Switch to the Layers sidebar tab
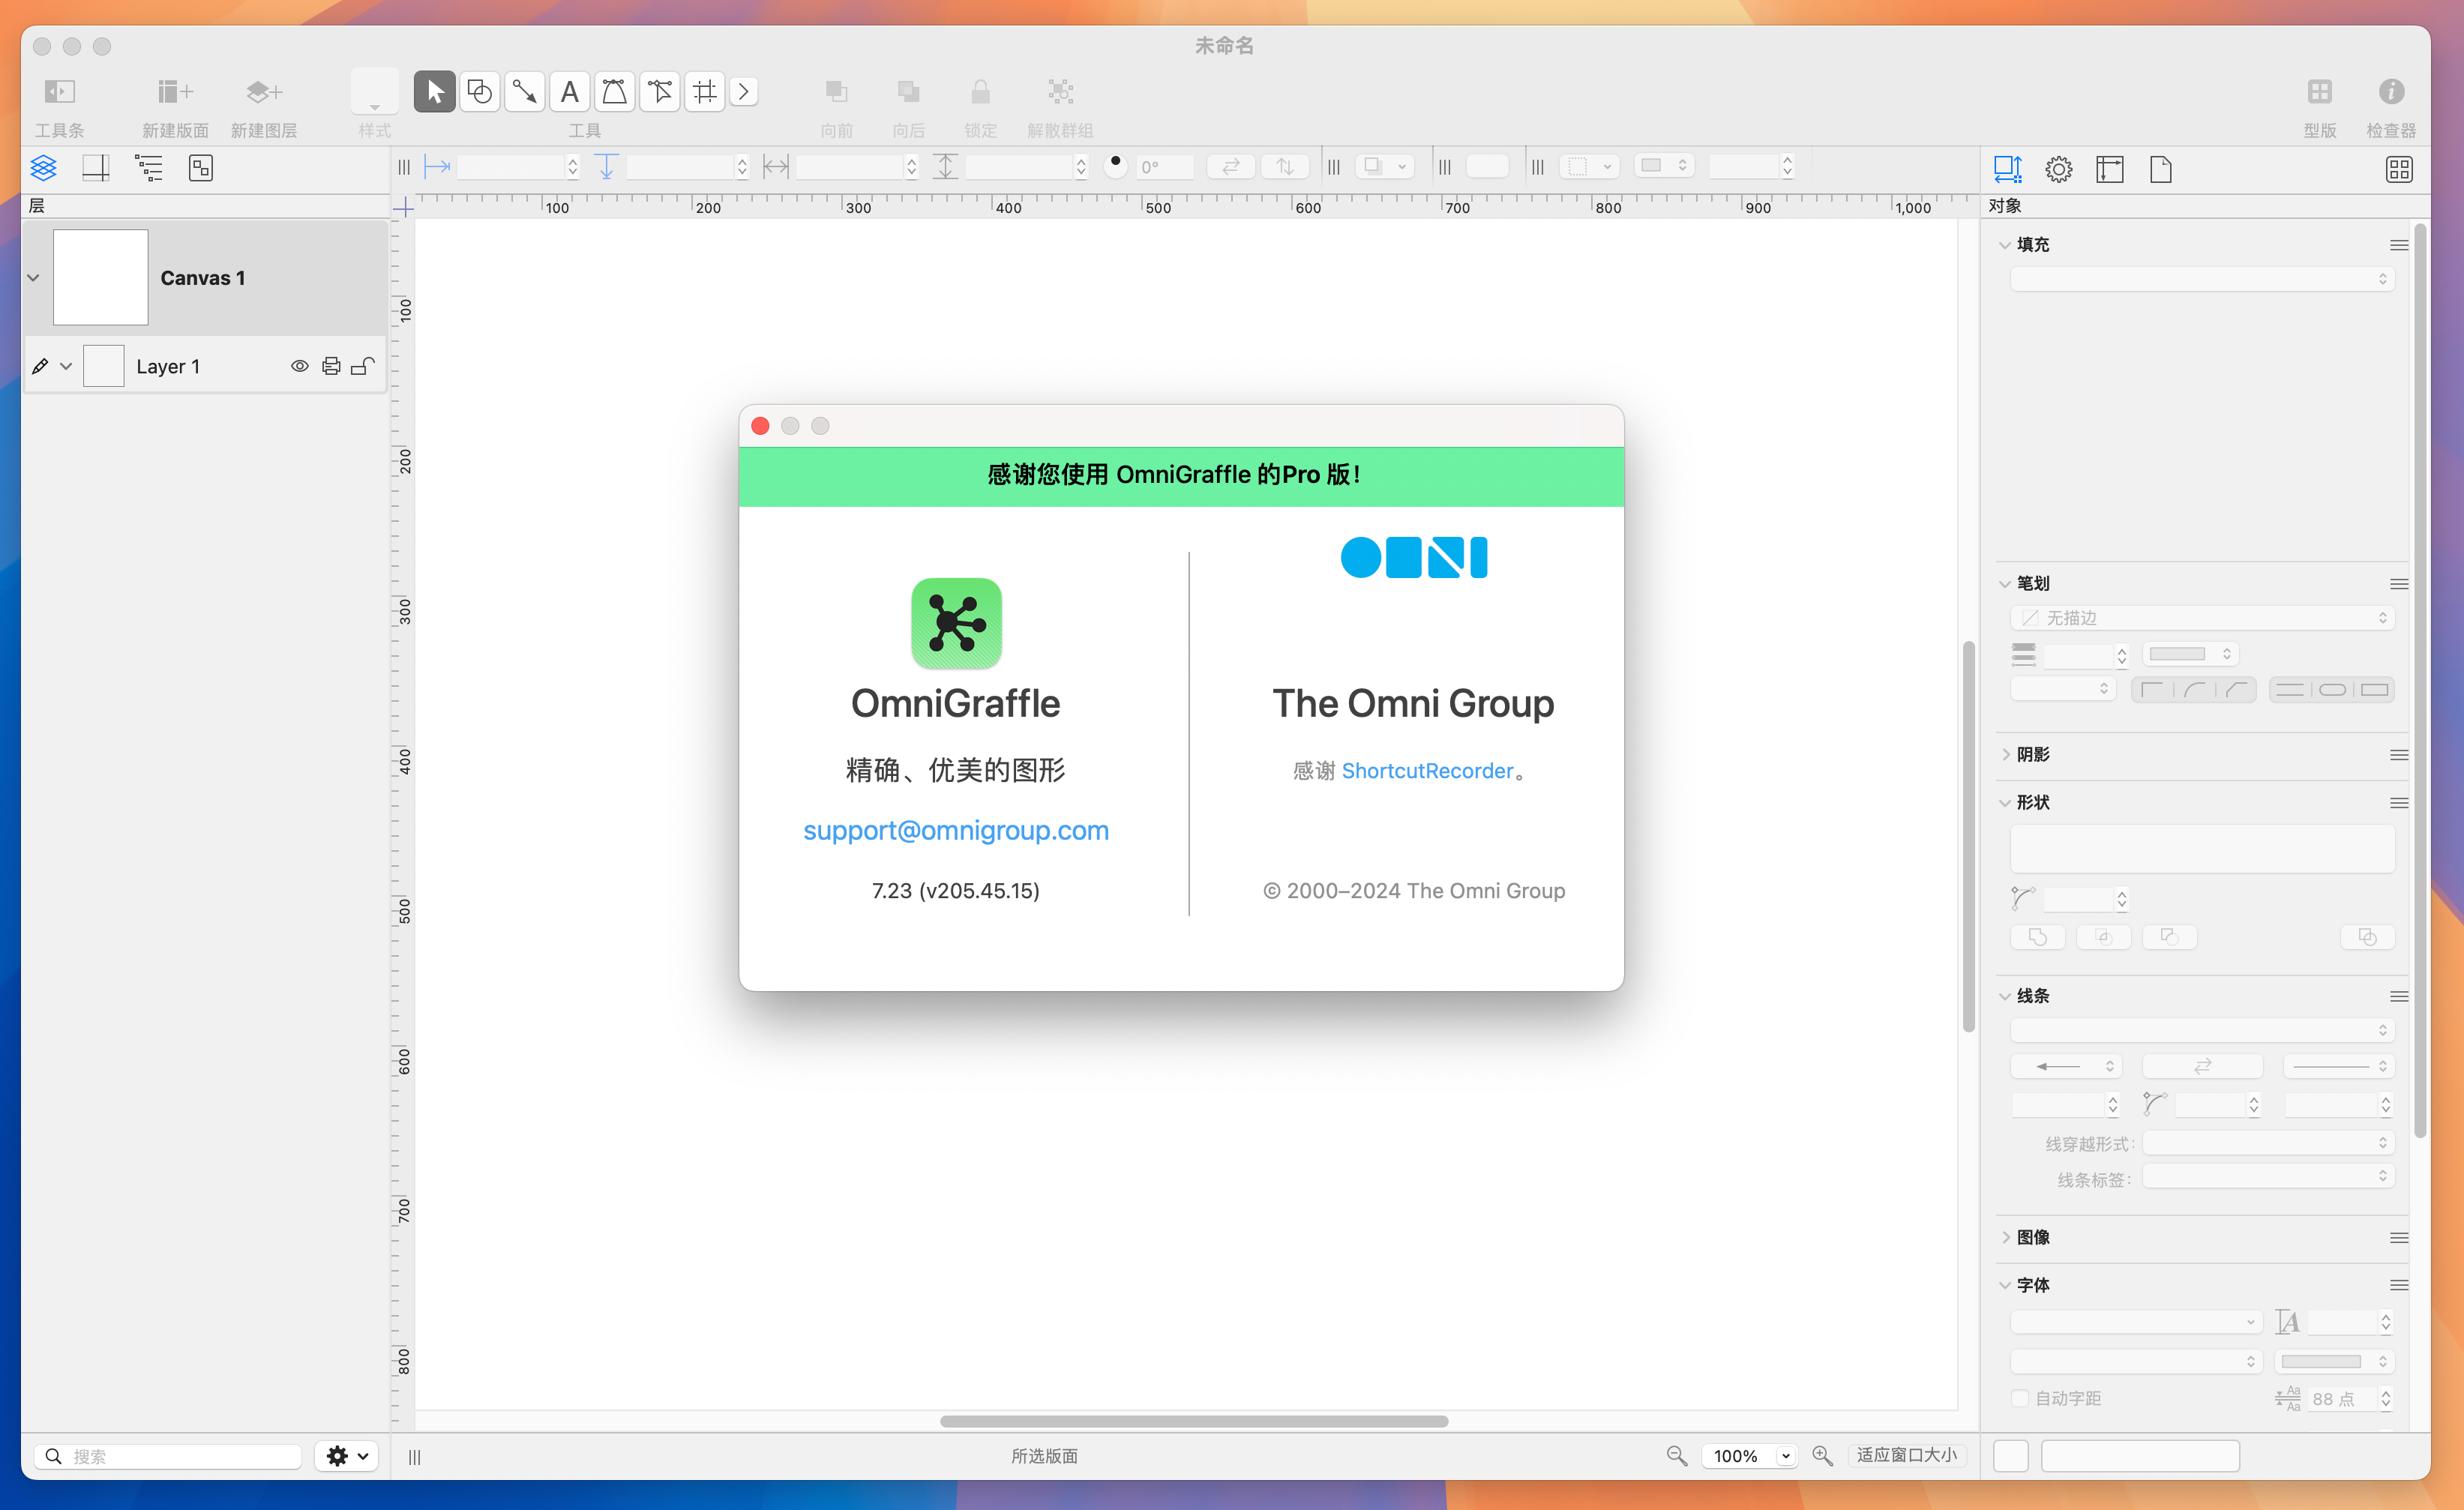This screenshot has width=2464, height=1510. [43, 168]
